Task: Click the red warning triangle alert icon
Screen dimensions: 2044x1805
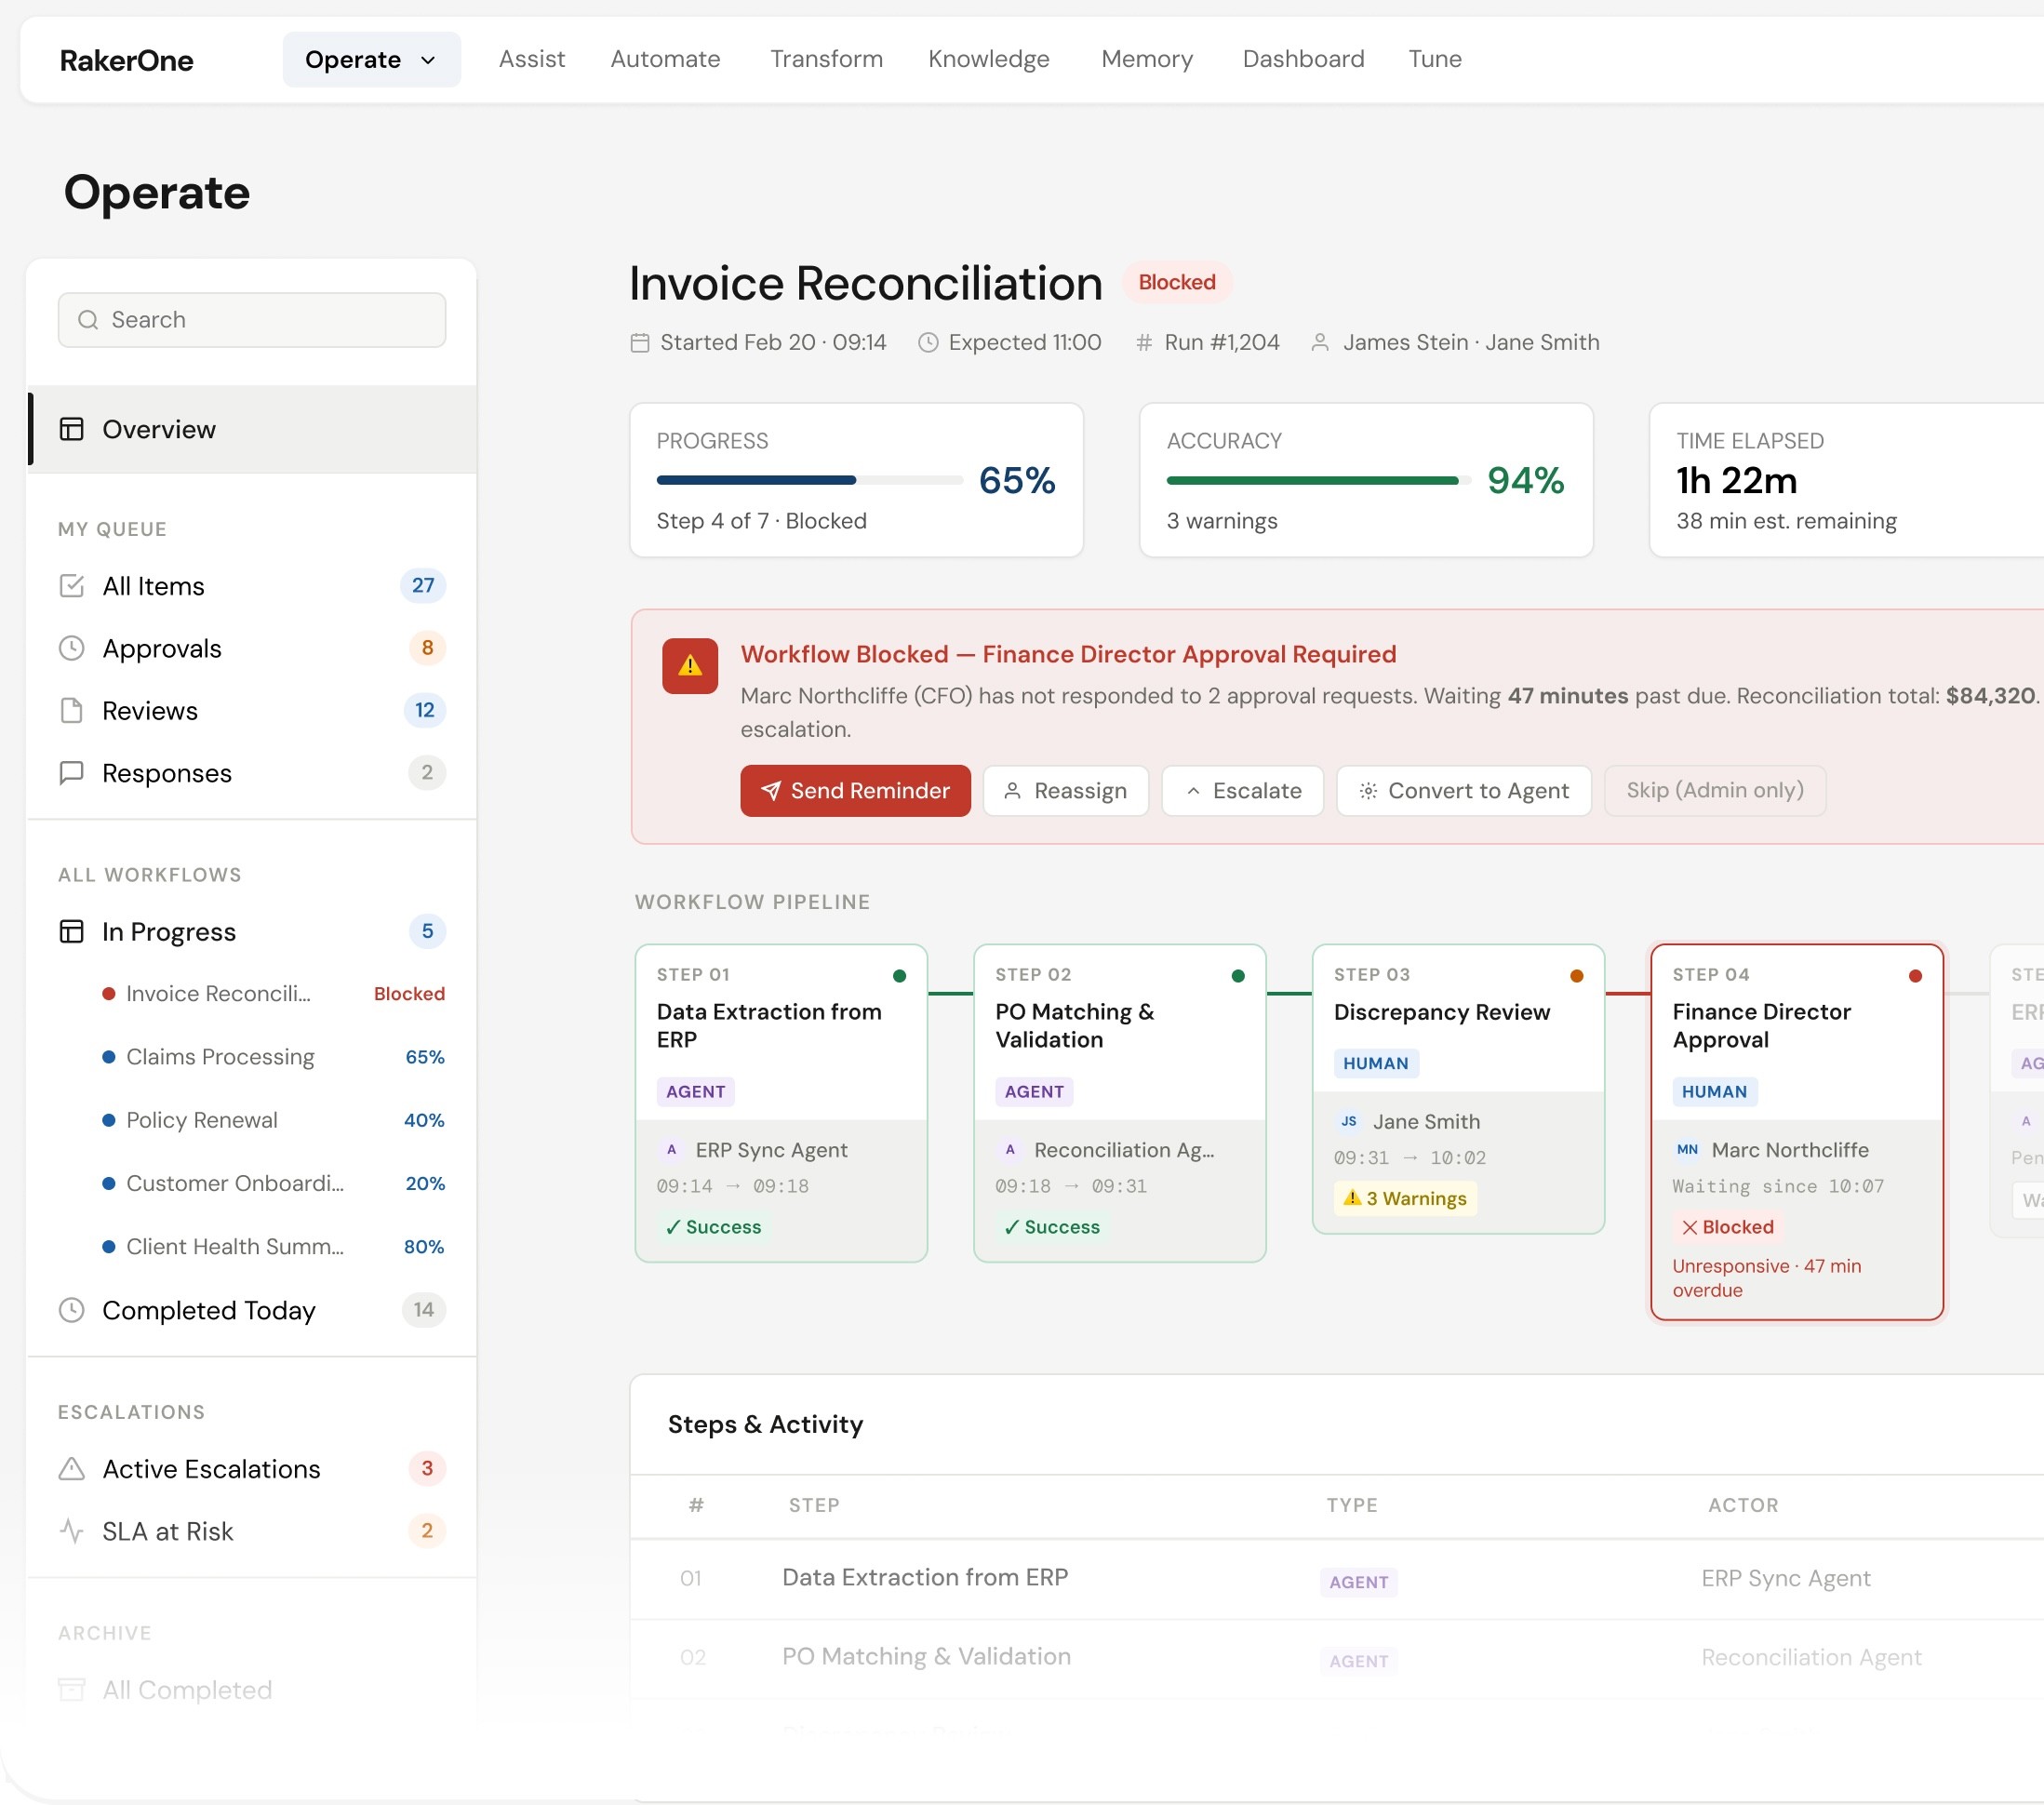Action: [x=689, y=666]
